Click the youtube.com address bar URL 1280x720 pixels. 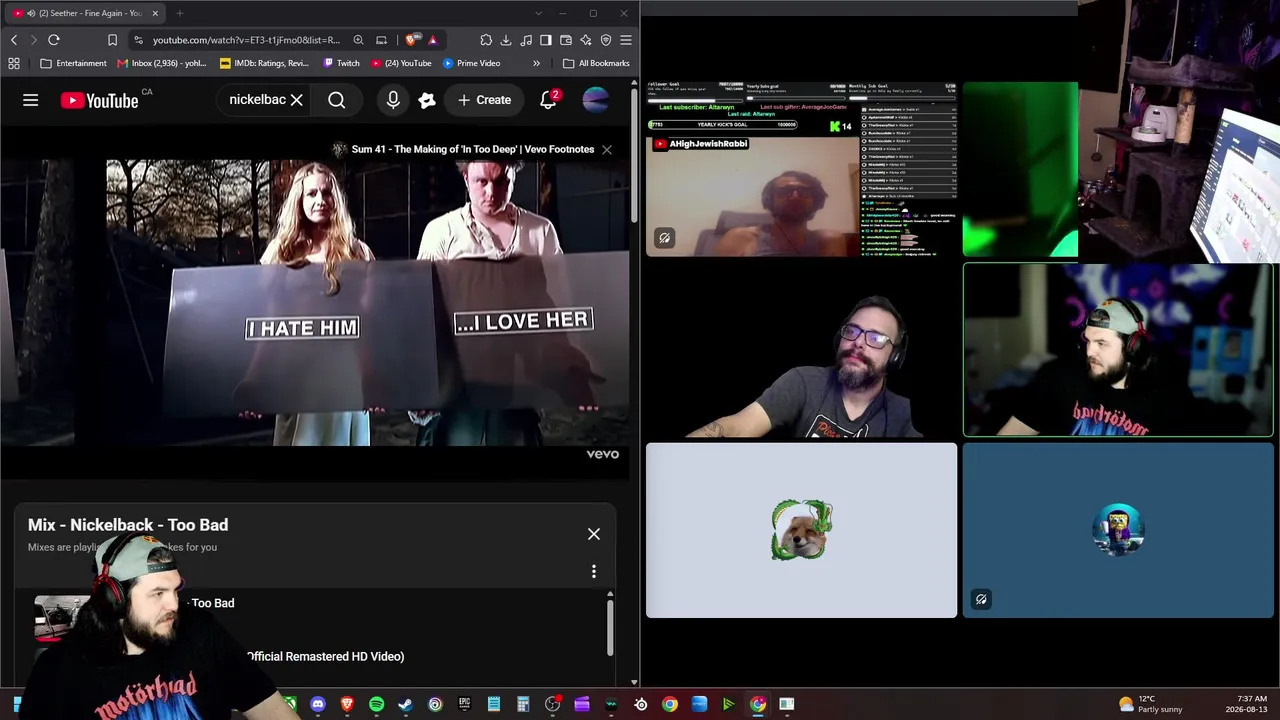pyautogui.click(x=246, y=40)
